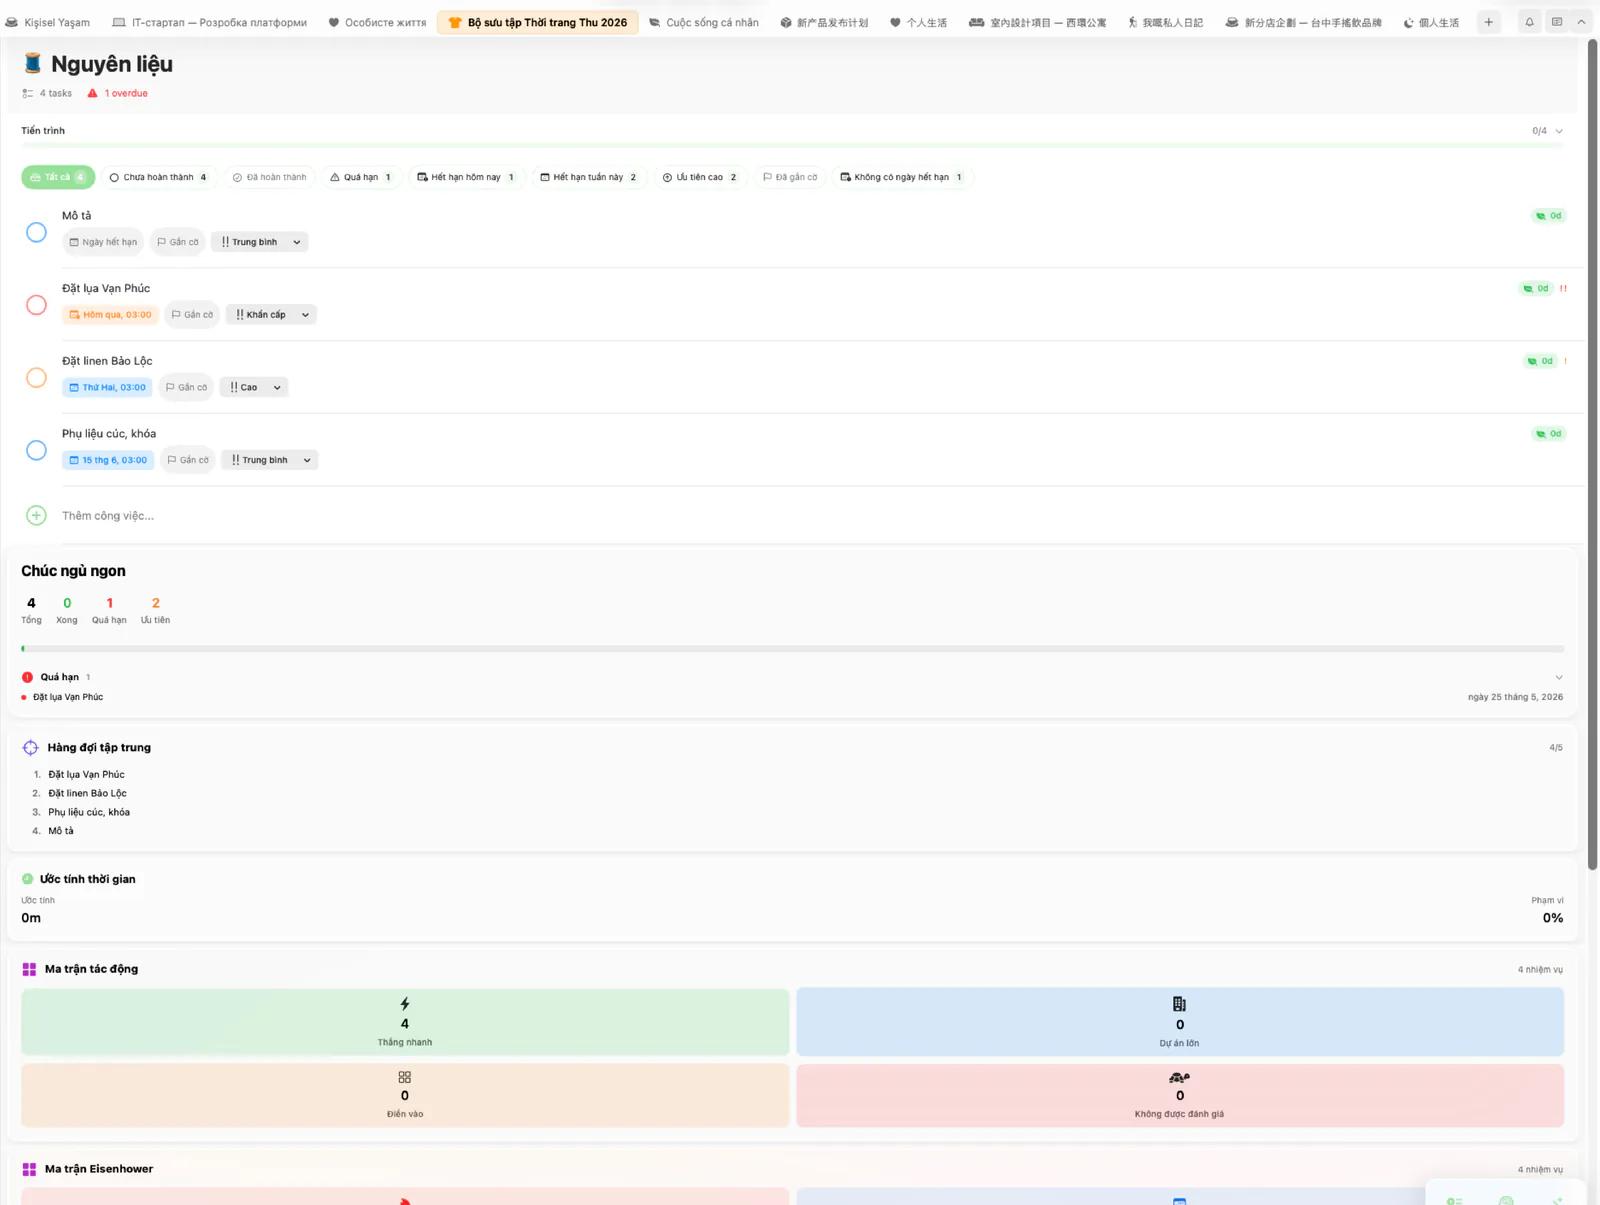The width and height of the screenshot is (1600, 1205).
Task: Mark Mô tả task as complete
Action: click(36, 232)
